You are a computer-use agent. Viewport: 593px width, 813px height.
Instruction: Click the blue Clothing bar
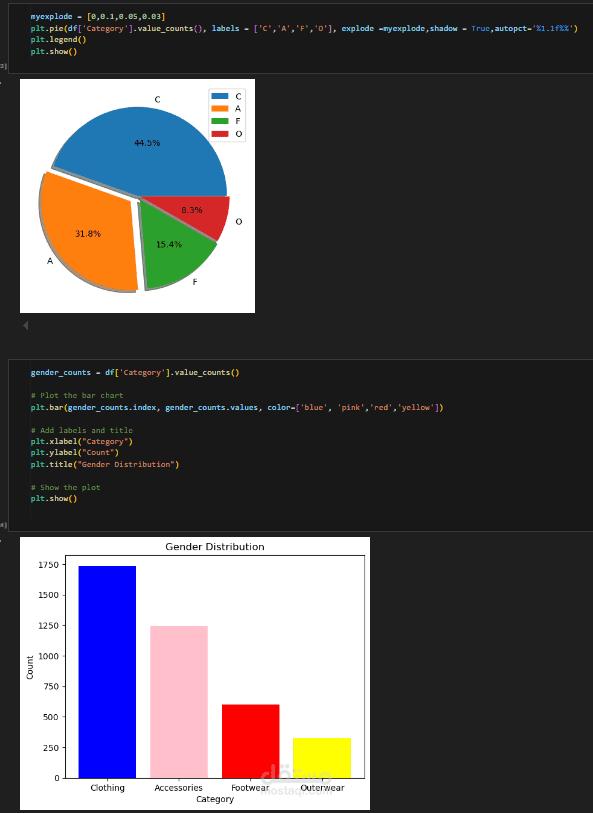tap(107, 672)
